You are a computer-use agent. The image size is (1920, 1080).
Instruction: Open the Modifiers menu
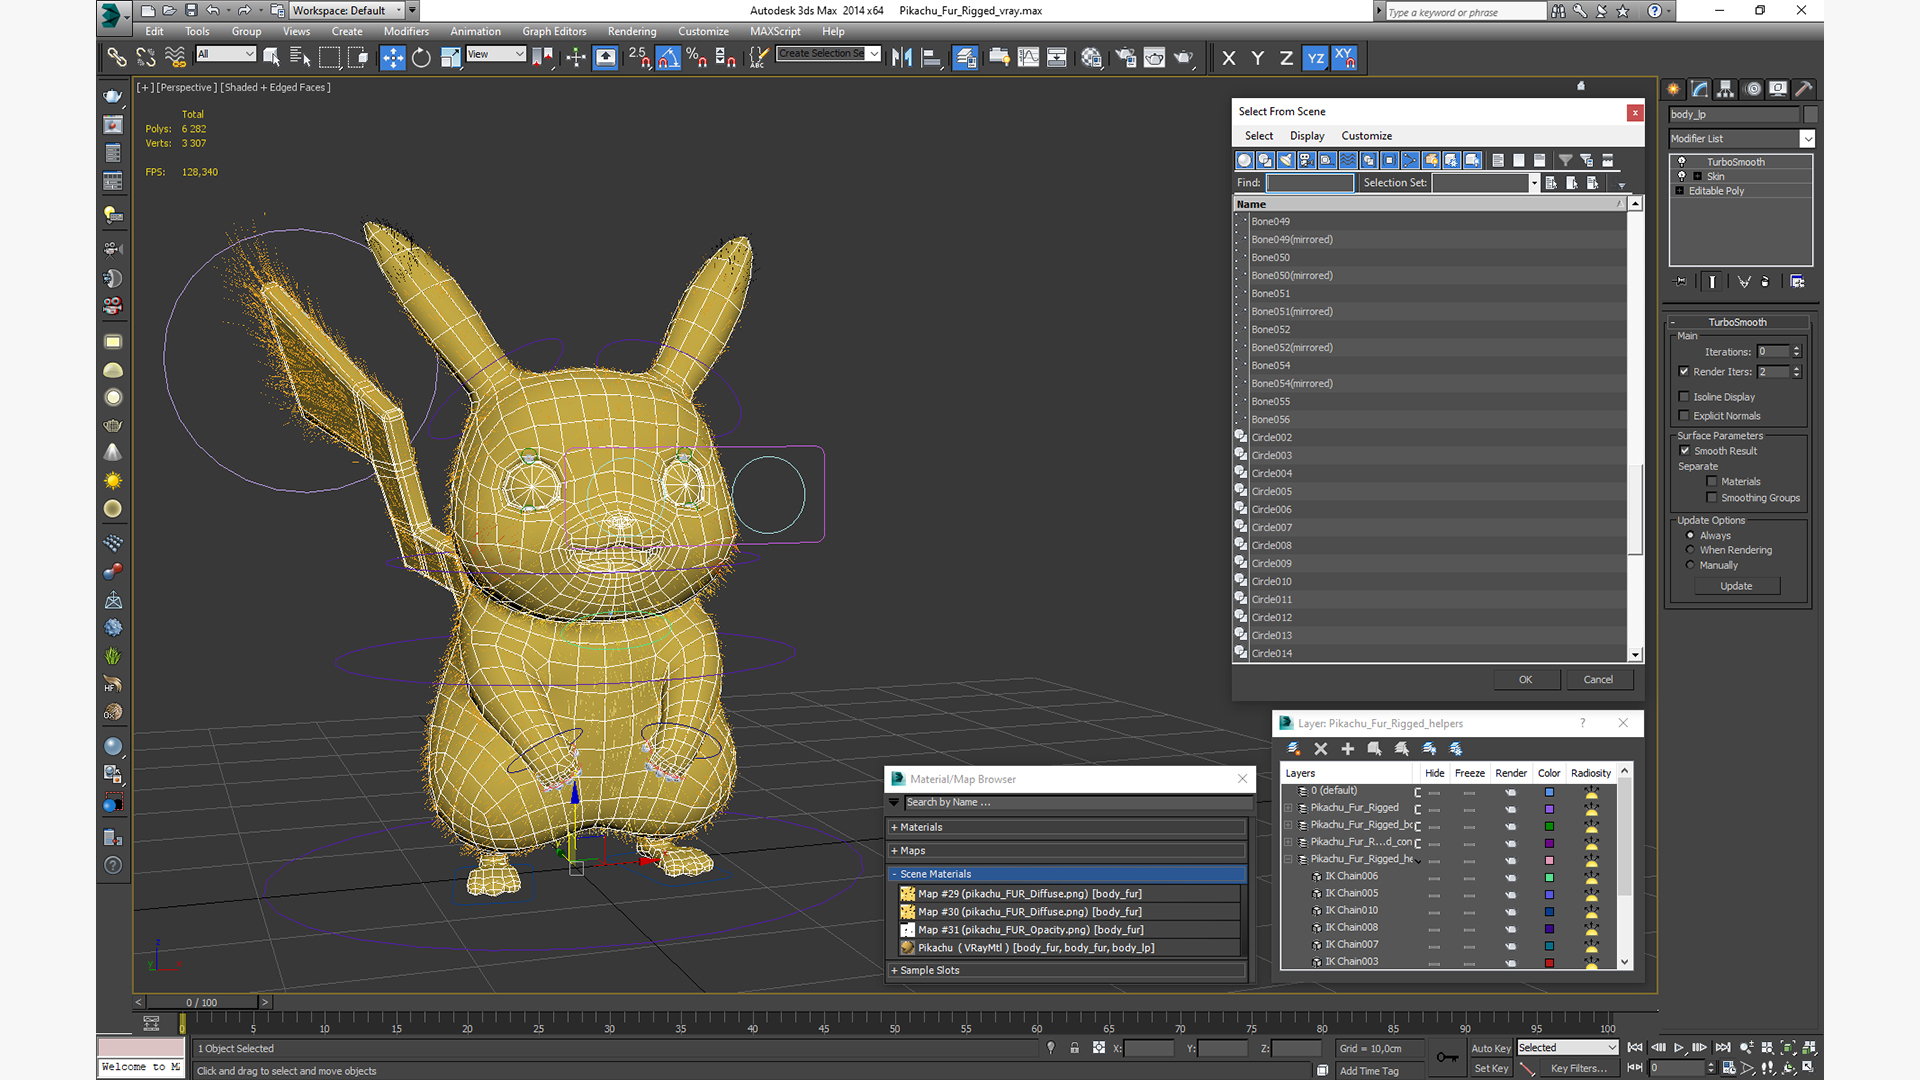pos(406,31)
